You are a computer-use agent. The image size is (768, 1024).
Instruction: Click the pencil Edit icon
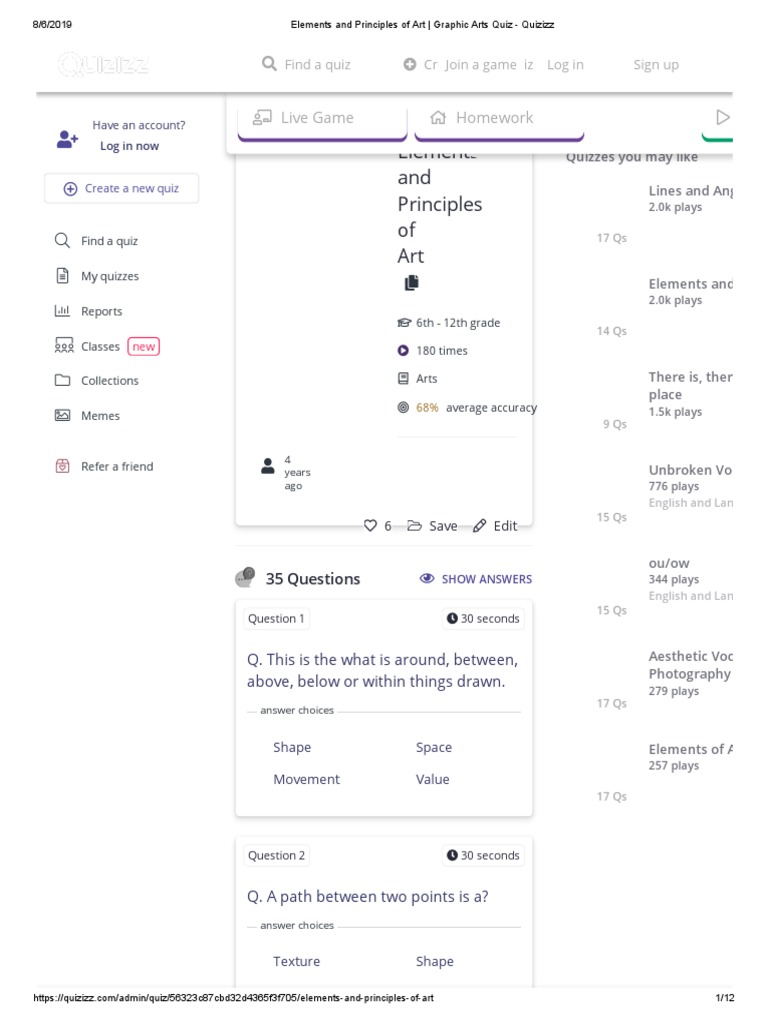pos(480,526)
